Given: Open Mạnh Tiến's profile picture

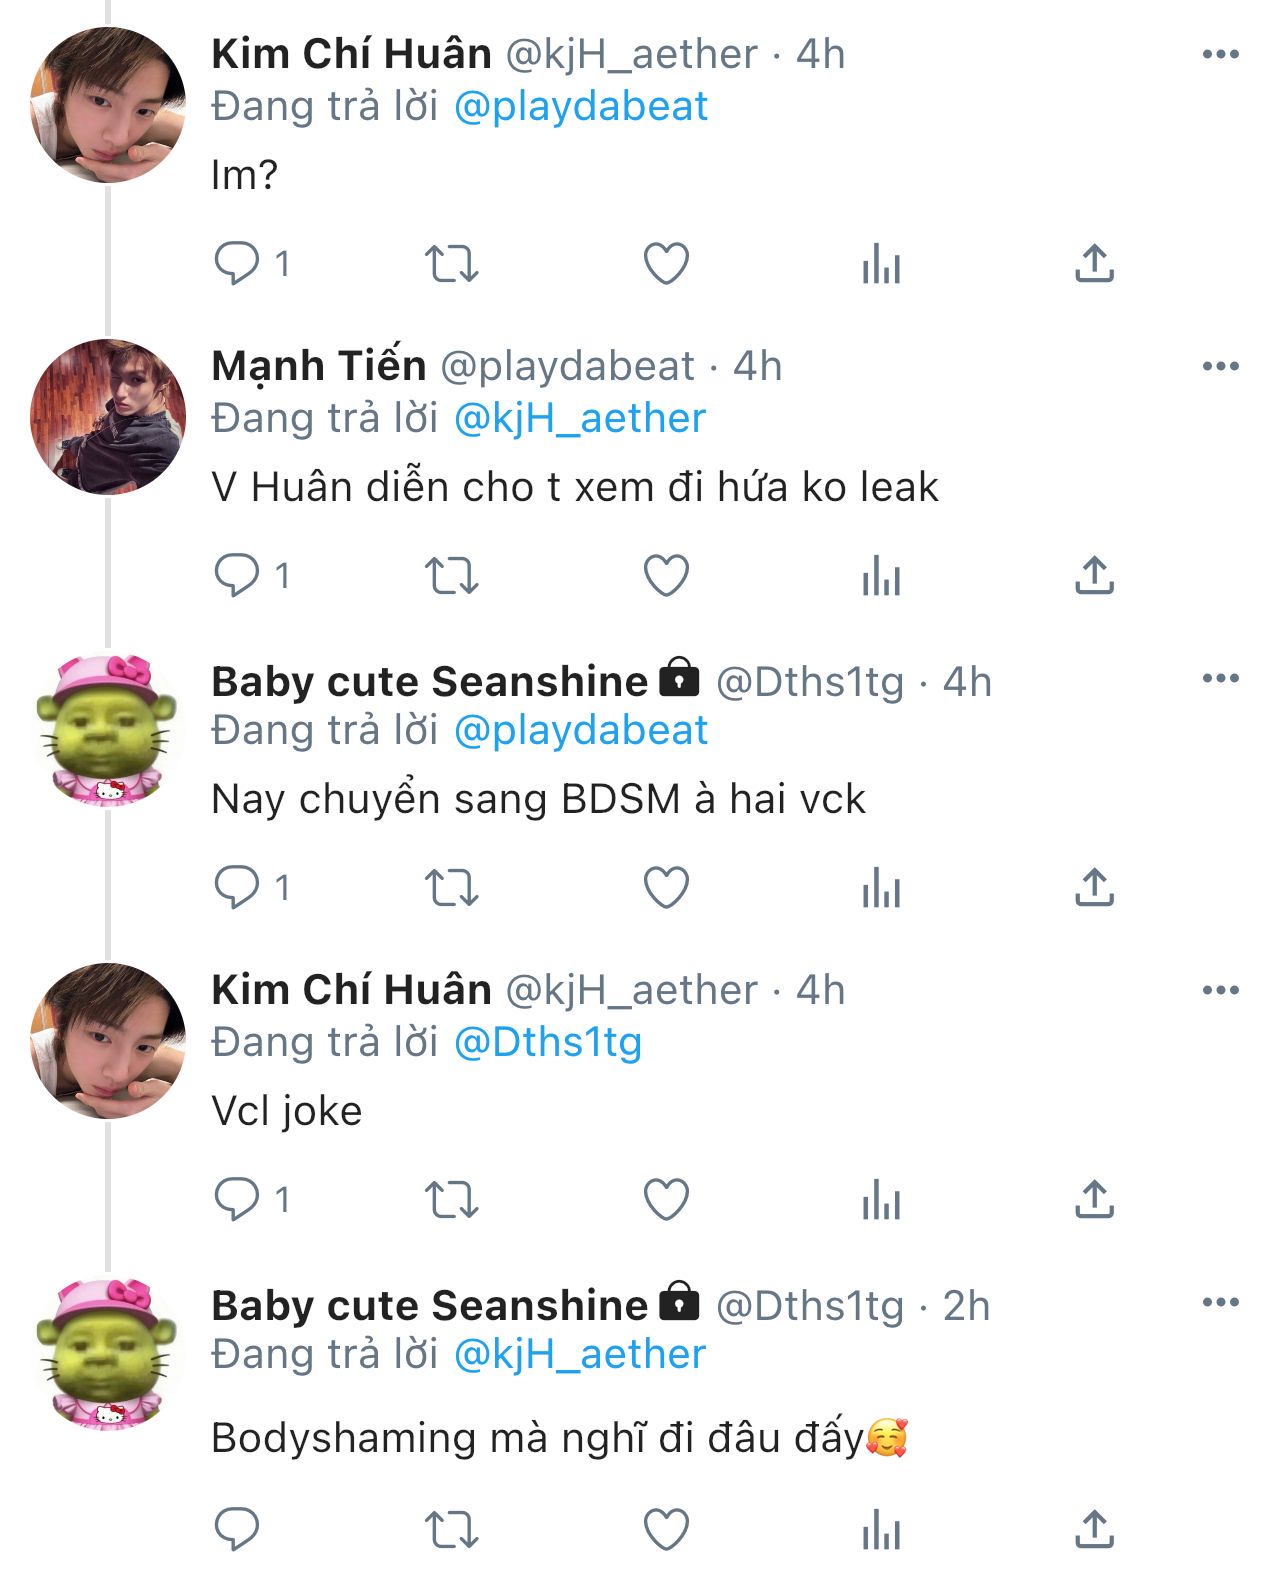Looking at the screenshot, I should click(108, 417).
